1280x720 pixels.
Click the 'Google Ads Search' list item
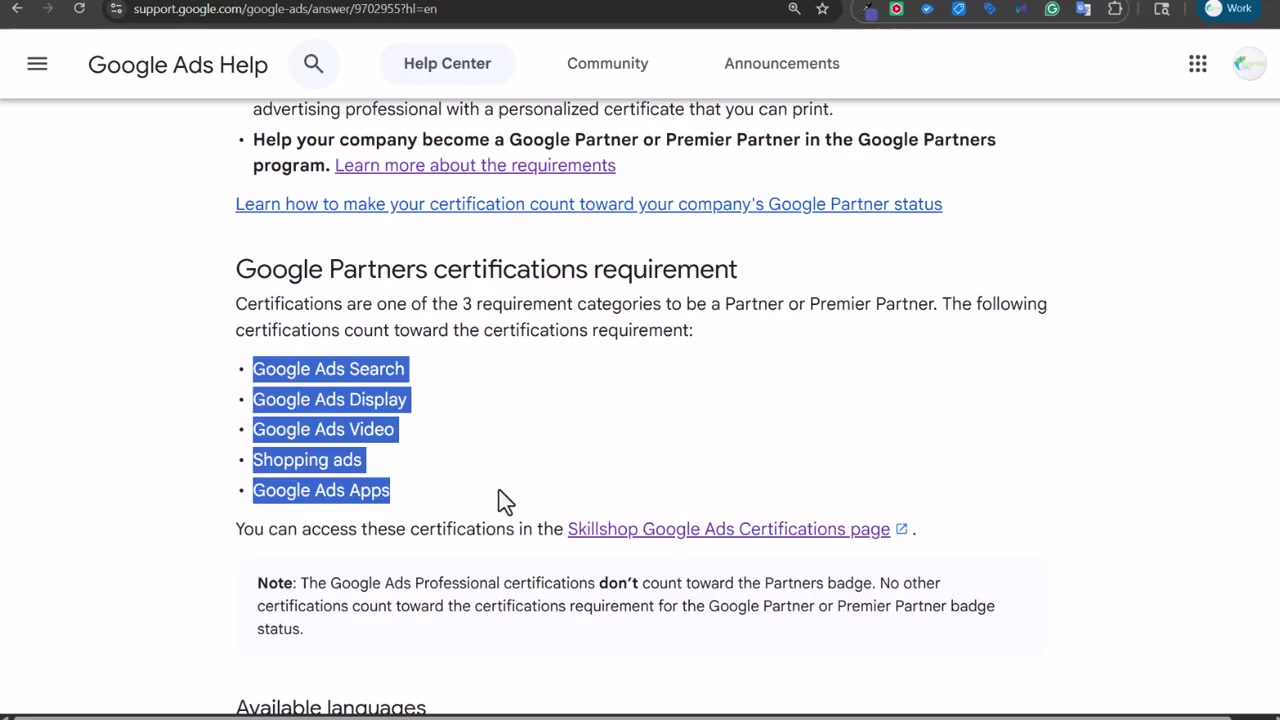328,369
